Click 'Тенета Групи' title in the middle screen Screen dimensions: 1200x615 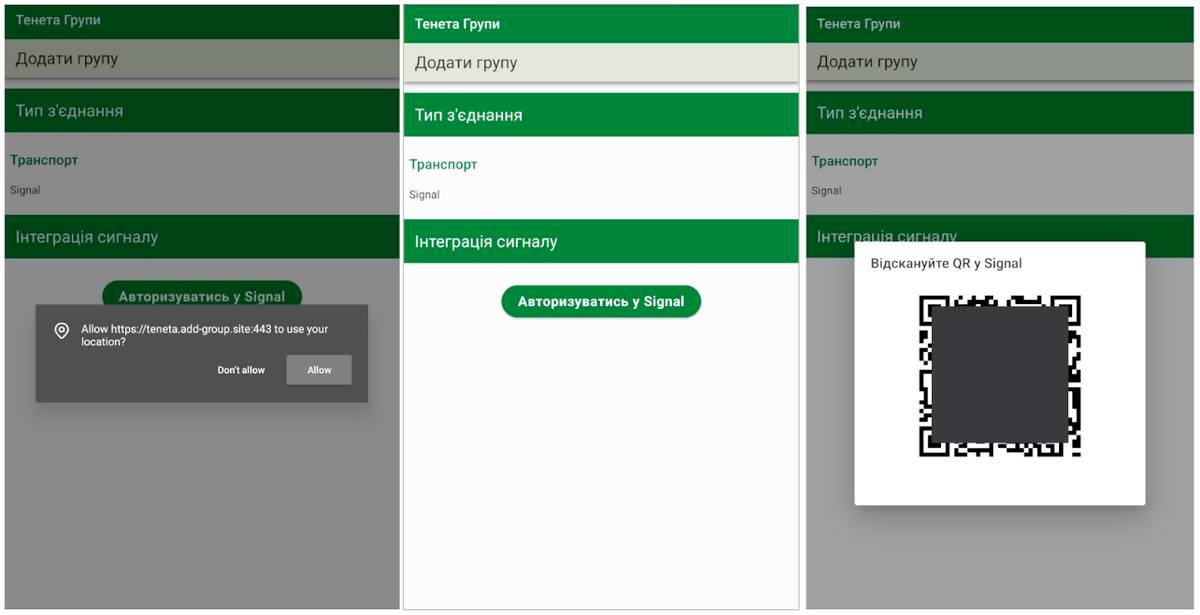click(457, 23)
